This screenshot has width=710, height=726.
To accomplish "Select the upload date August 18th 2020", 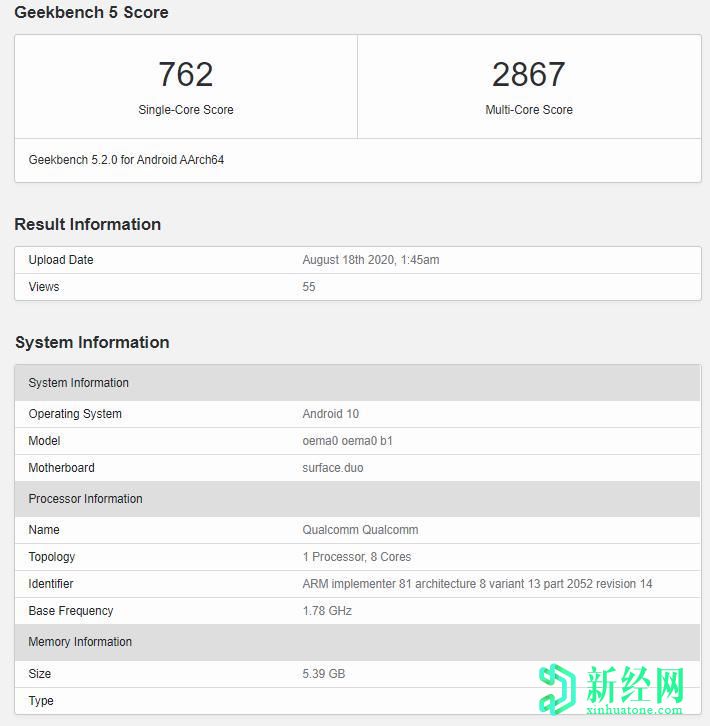I will click(x=370, y=260).
